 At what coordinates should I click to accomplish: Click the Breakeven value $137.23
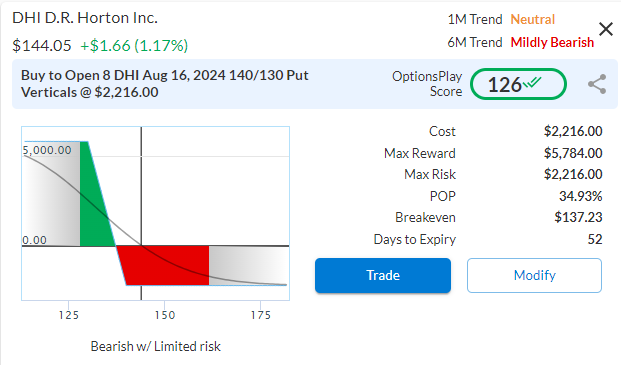[578, 217]
